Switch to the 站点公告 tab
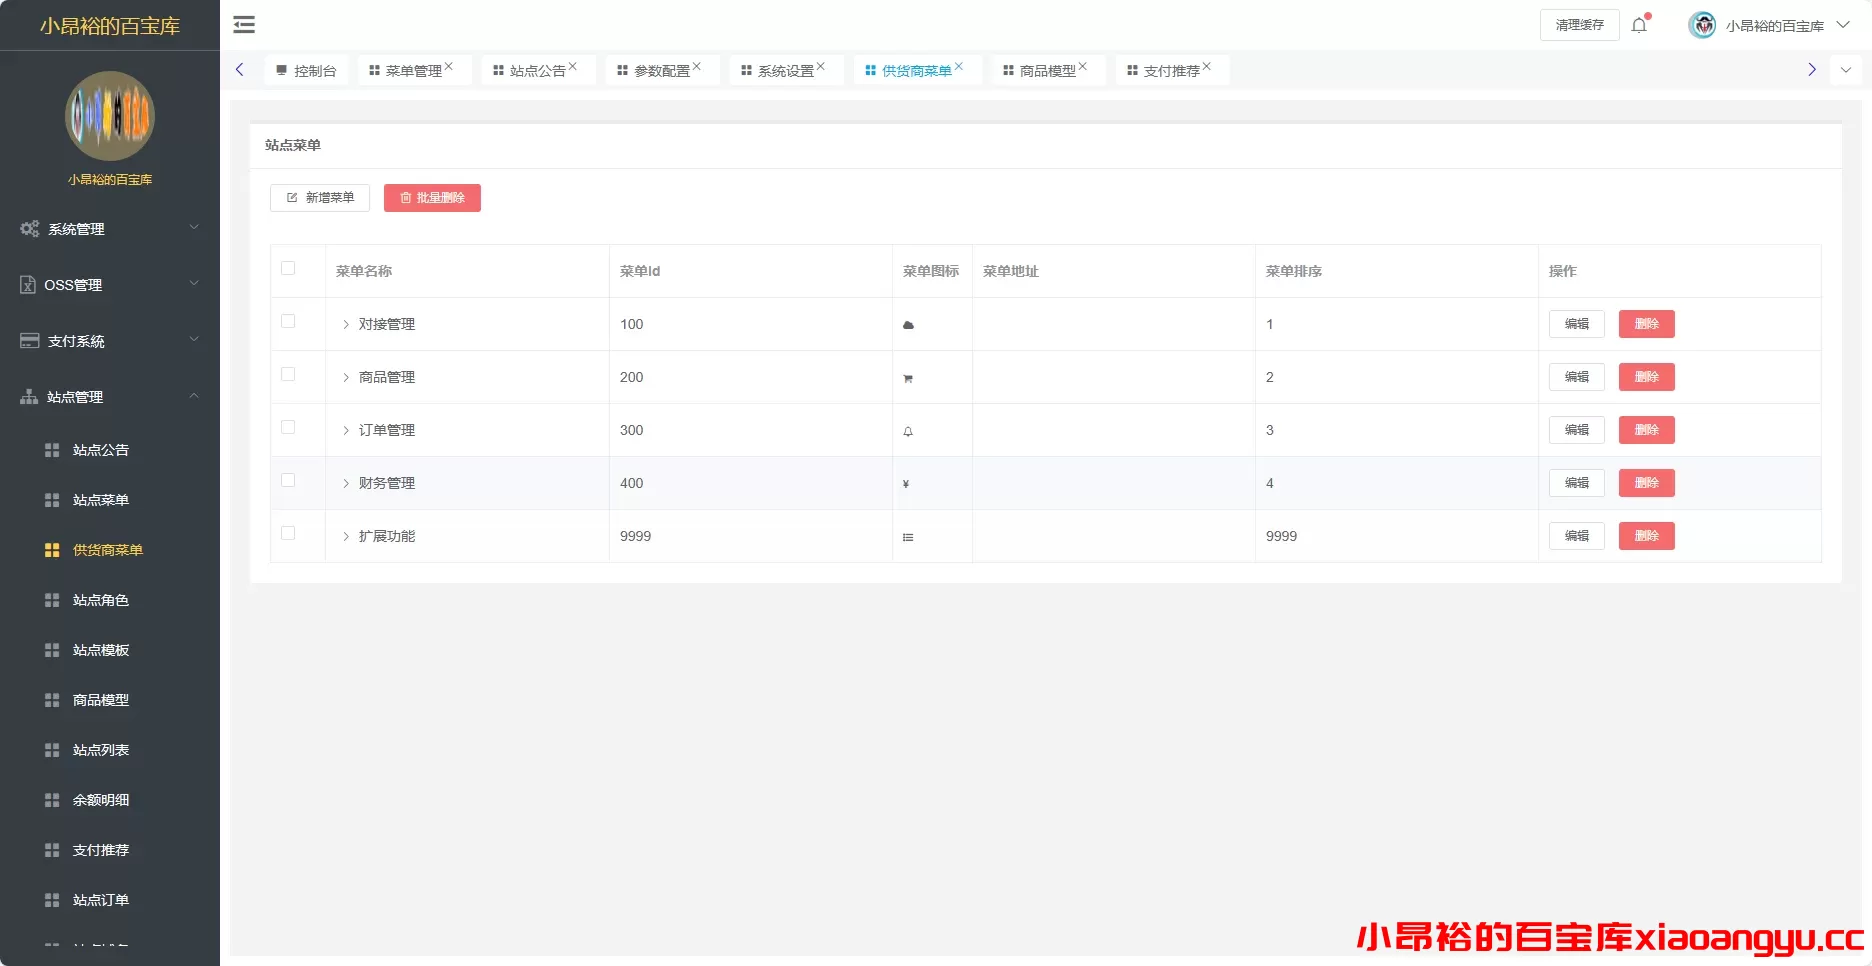1872x966 pixels. click(537, 71)
